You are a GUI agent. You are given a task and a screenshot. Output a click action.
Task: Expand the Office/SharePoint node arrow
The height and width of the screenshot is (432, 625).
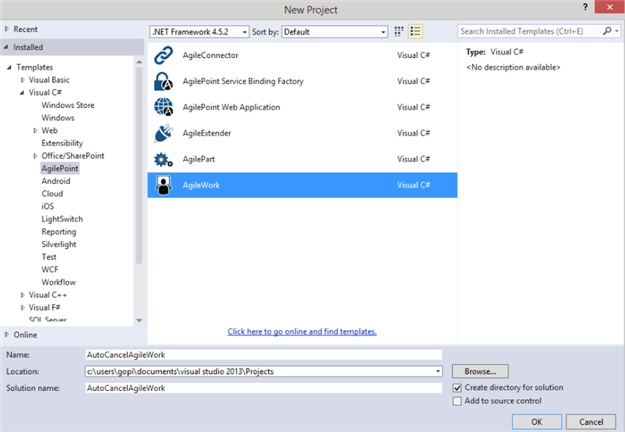[x=35, y=156]
